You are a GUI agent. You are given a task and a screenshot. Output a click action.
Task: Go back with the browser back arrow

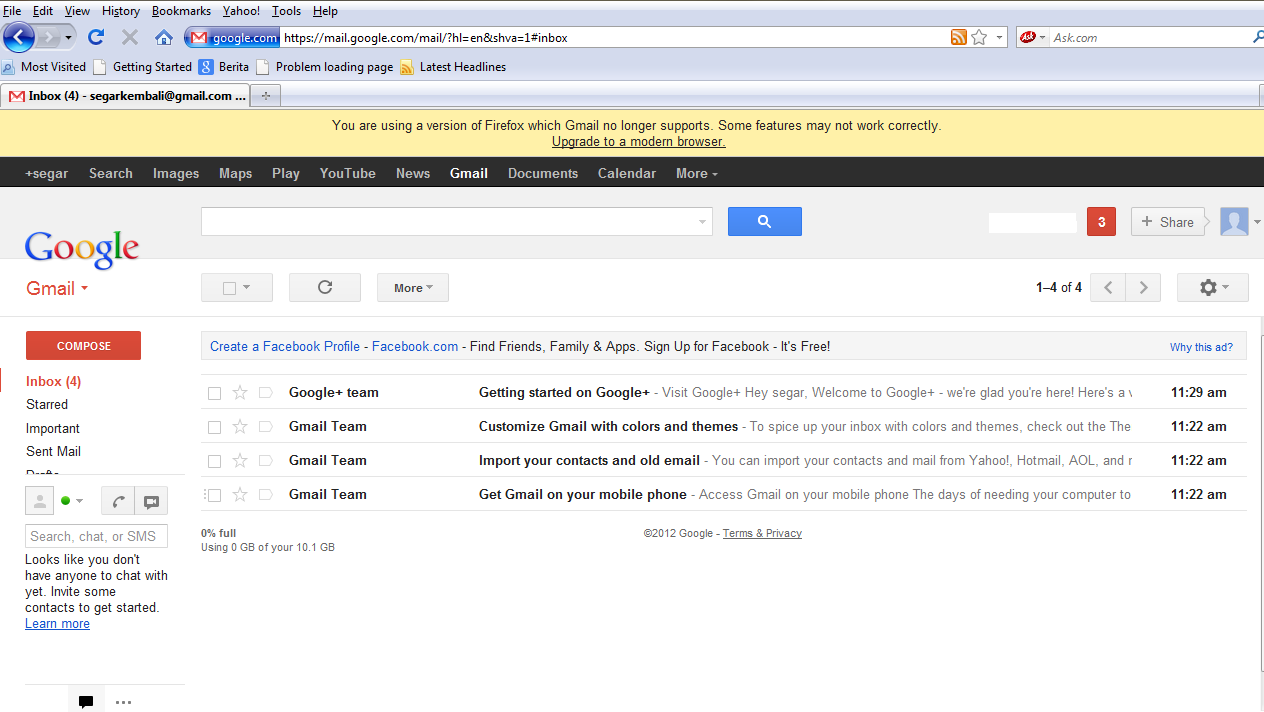tap(19, 37)
